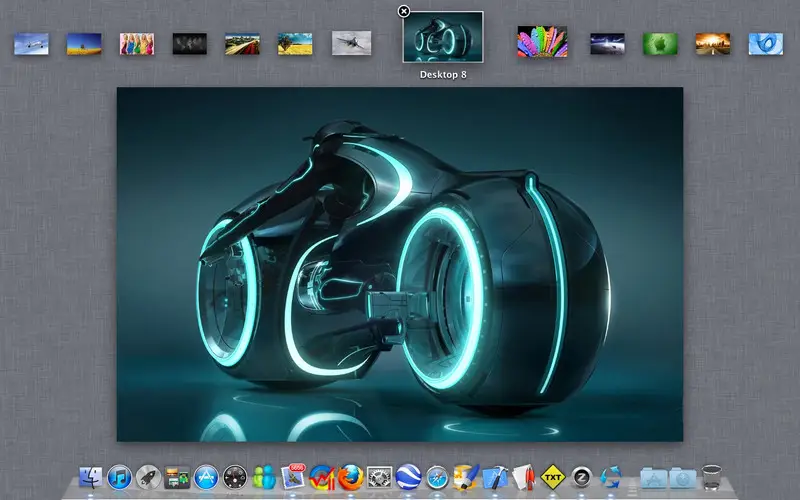Launch Google Earth from the Dock
This screenshot has width=800, height=500.
[409, 478]
